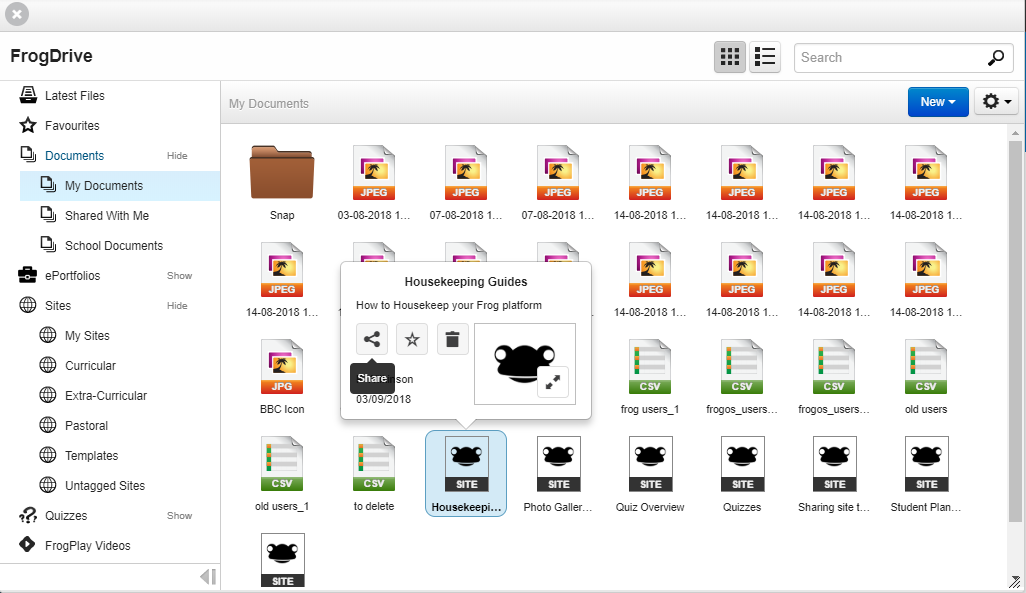Select frog users_1 CSV file
Image resolution: width=1026 pixels, height=593 pixels.
[x=650, y=377]
